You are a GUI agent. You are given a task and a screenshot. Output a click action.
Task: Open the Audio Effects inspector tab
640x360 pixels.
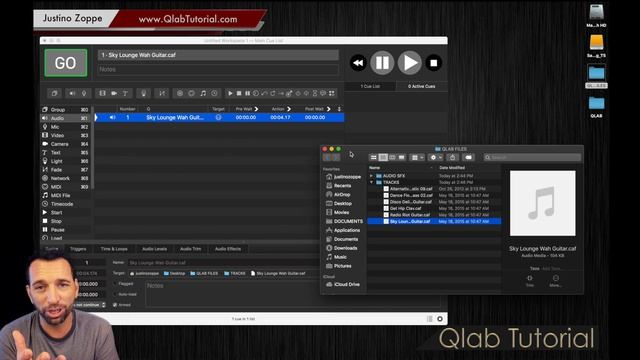click(x=228, y=249)
